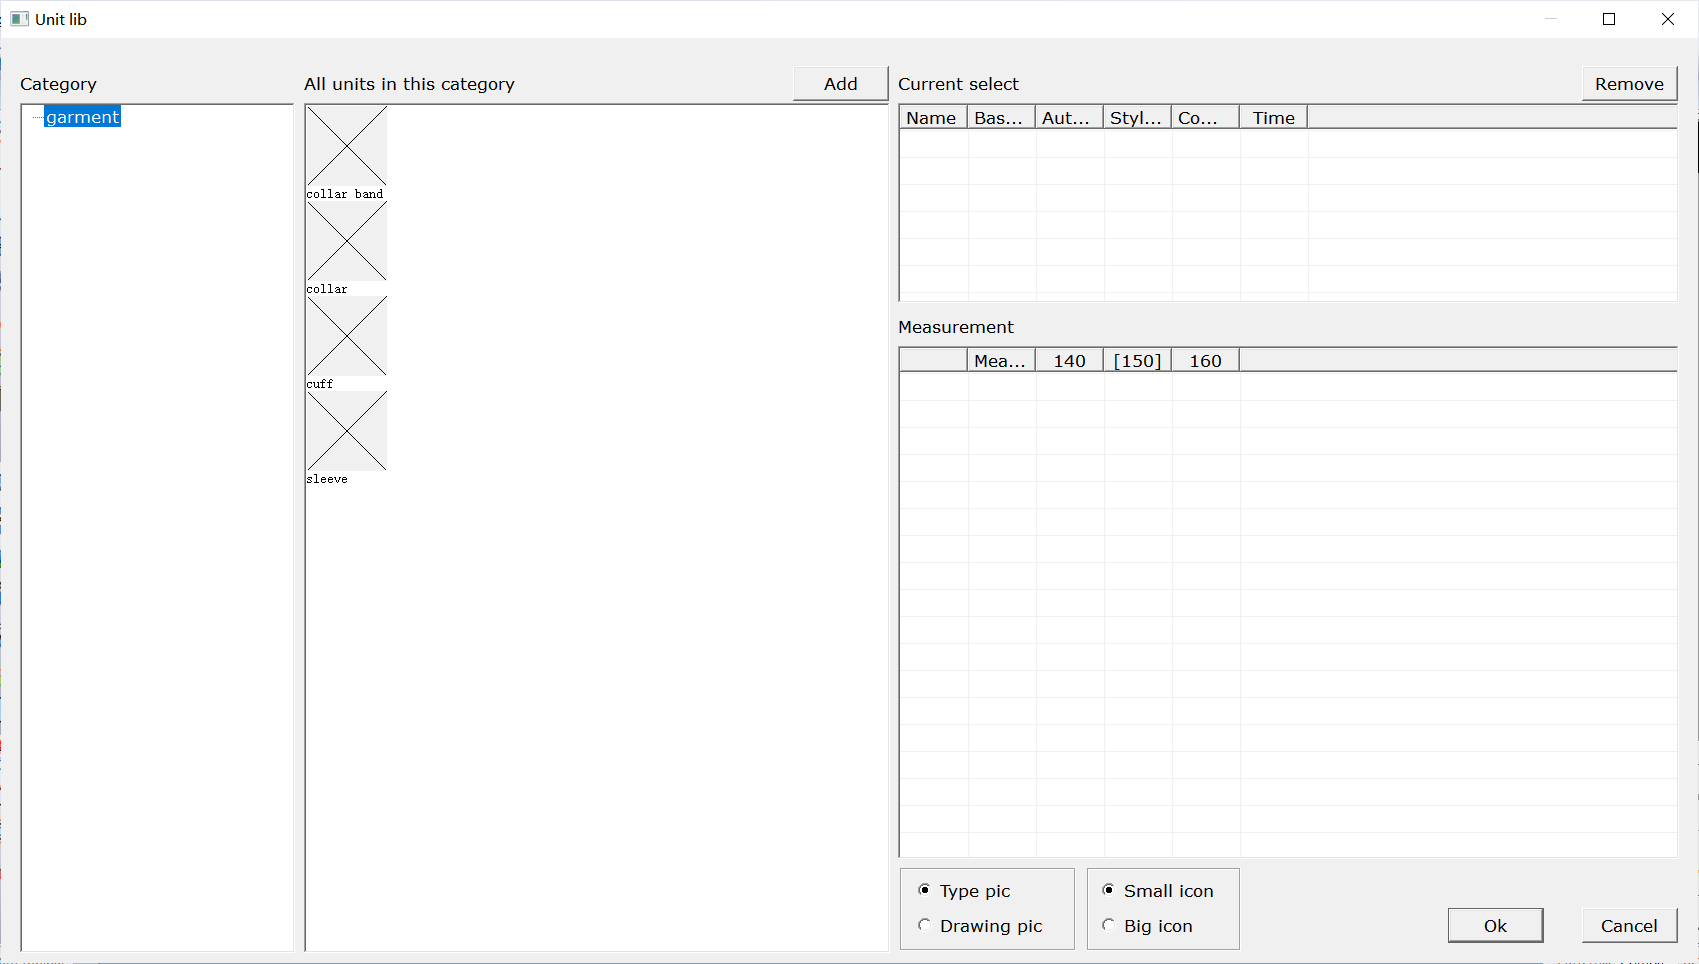Click the 140 size column header
The width and height of the screenshot is (1699, 964).
[1069, 361]
